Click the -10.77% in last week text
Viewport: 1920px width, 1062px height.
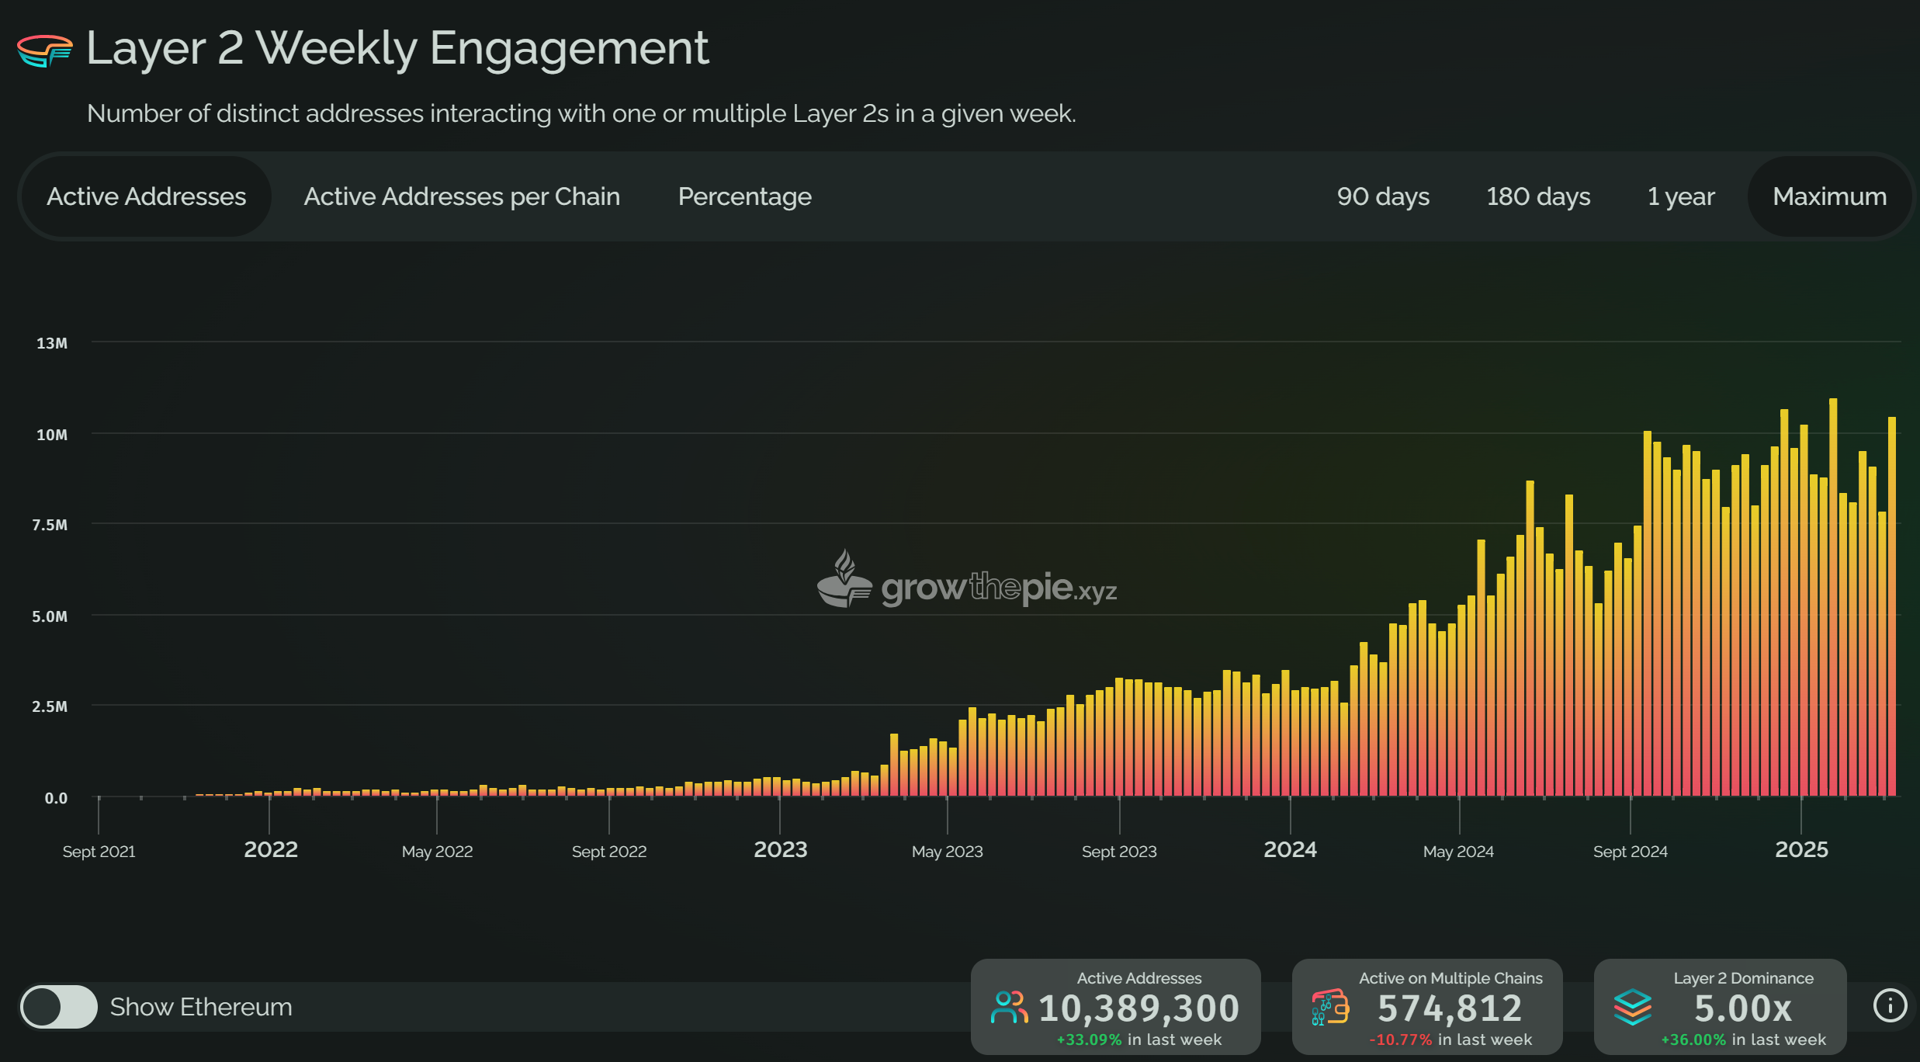(x=1450, y=1040)
